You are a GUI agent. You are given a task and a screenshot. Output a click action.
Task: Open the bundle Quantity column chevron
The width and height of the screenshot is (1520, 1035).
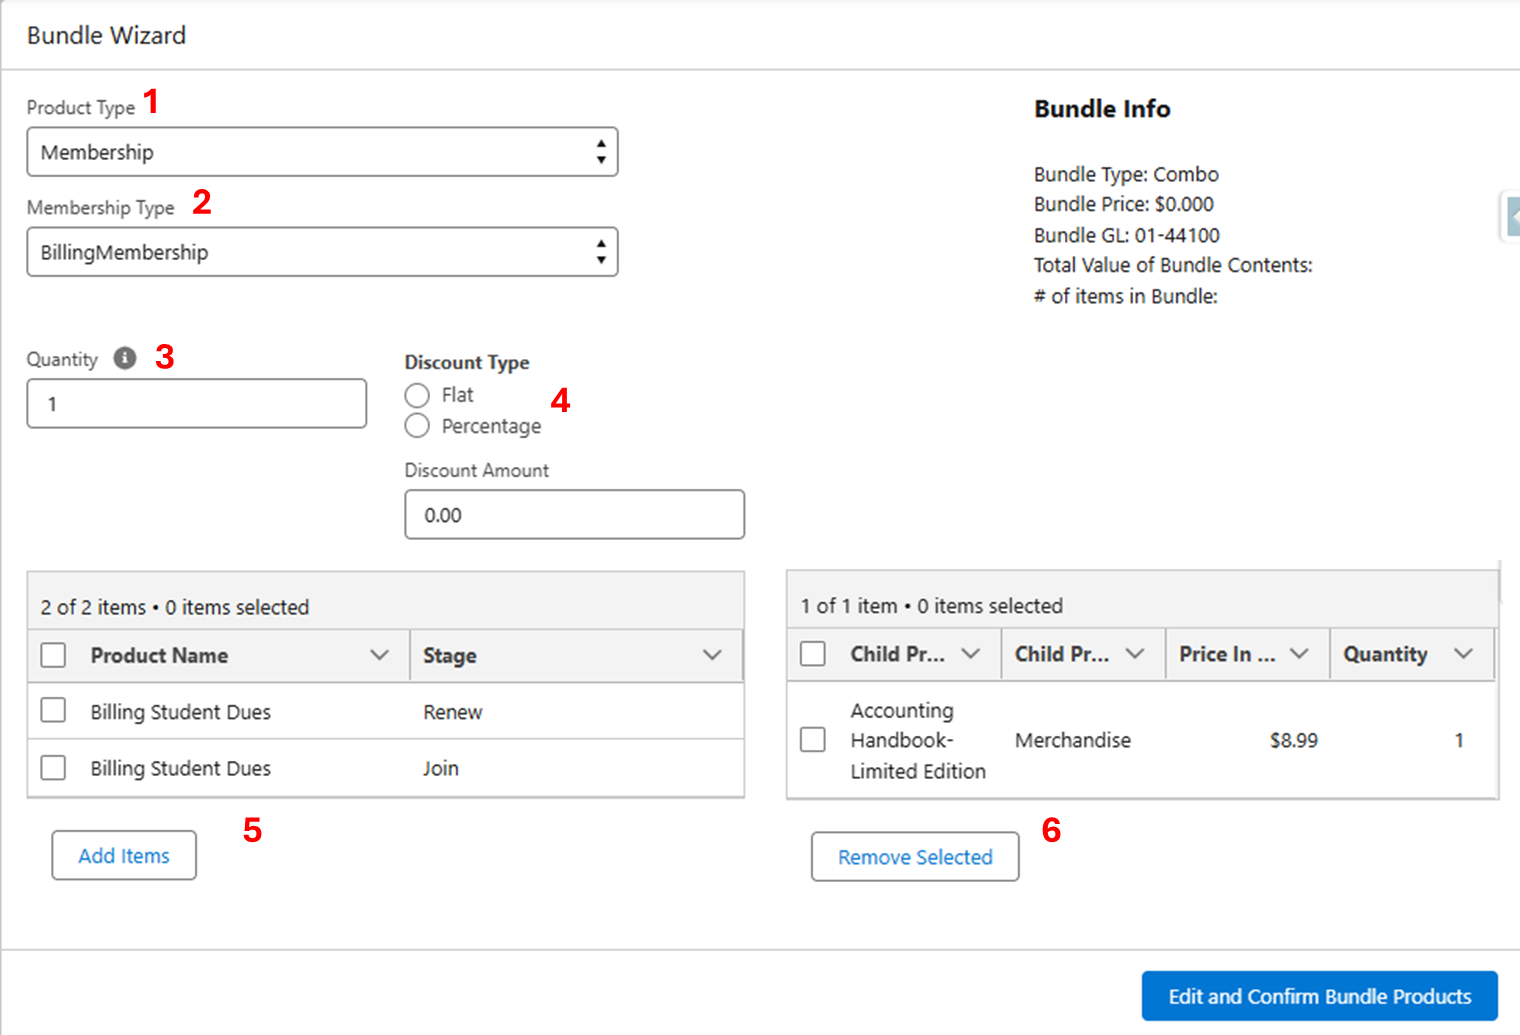(1463, 654)
